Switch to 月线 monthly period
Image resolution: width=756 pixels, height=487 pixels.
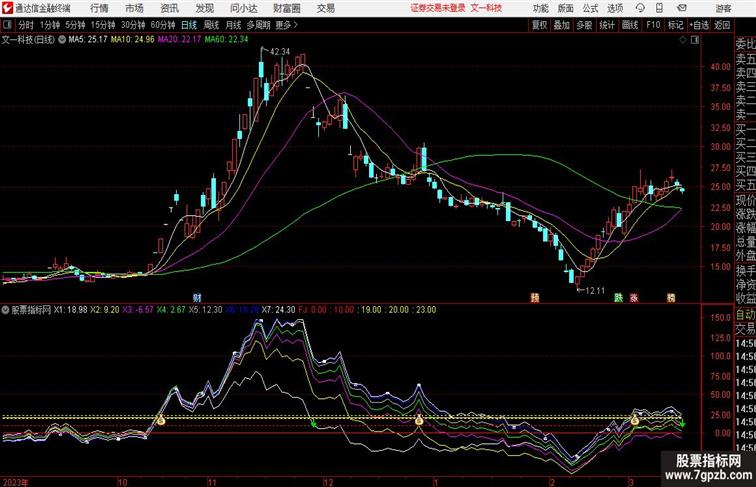tap(233, 25)
